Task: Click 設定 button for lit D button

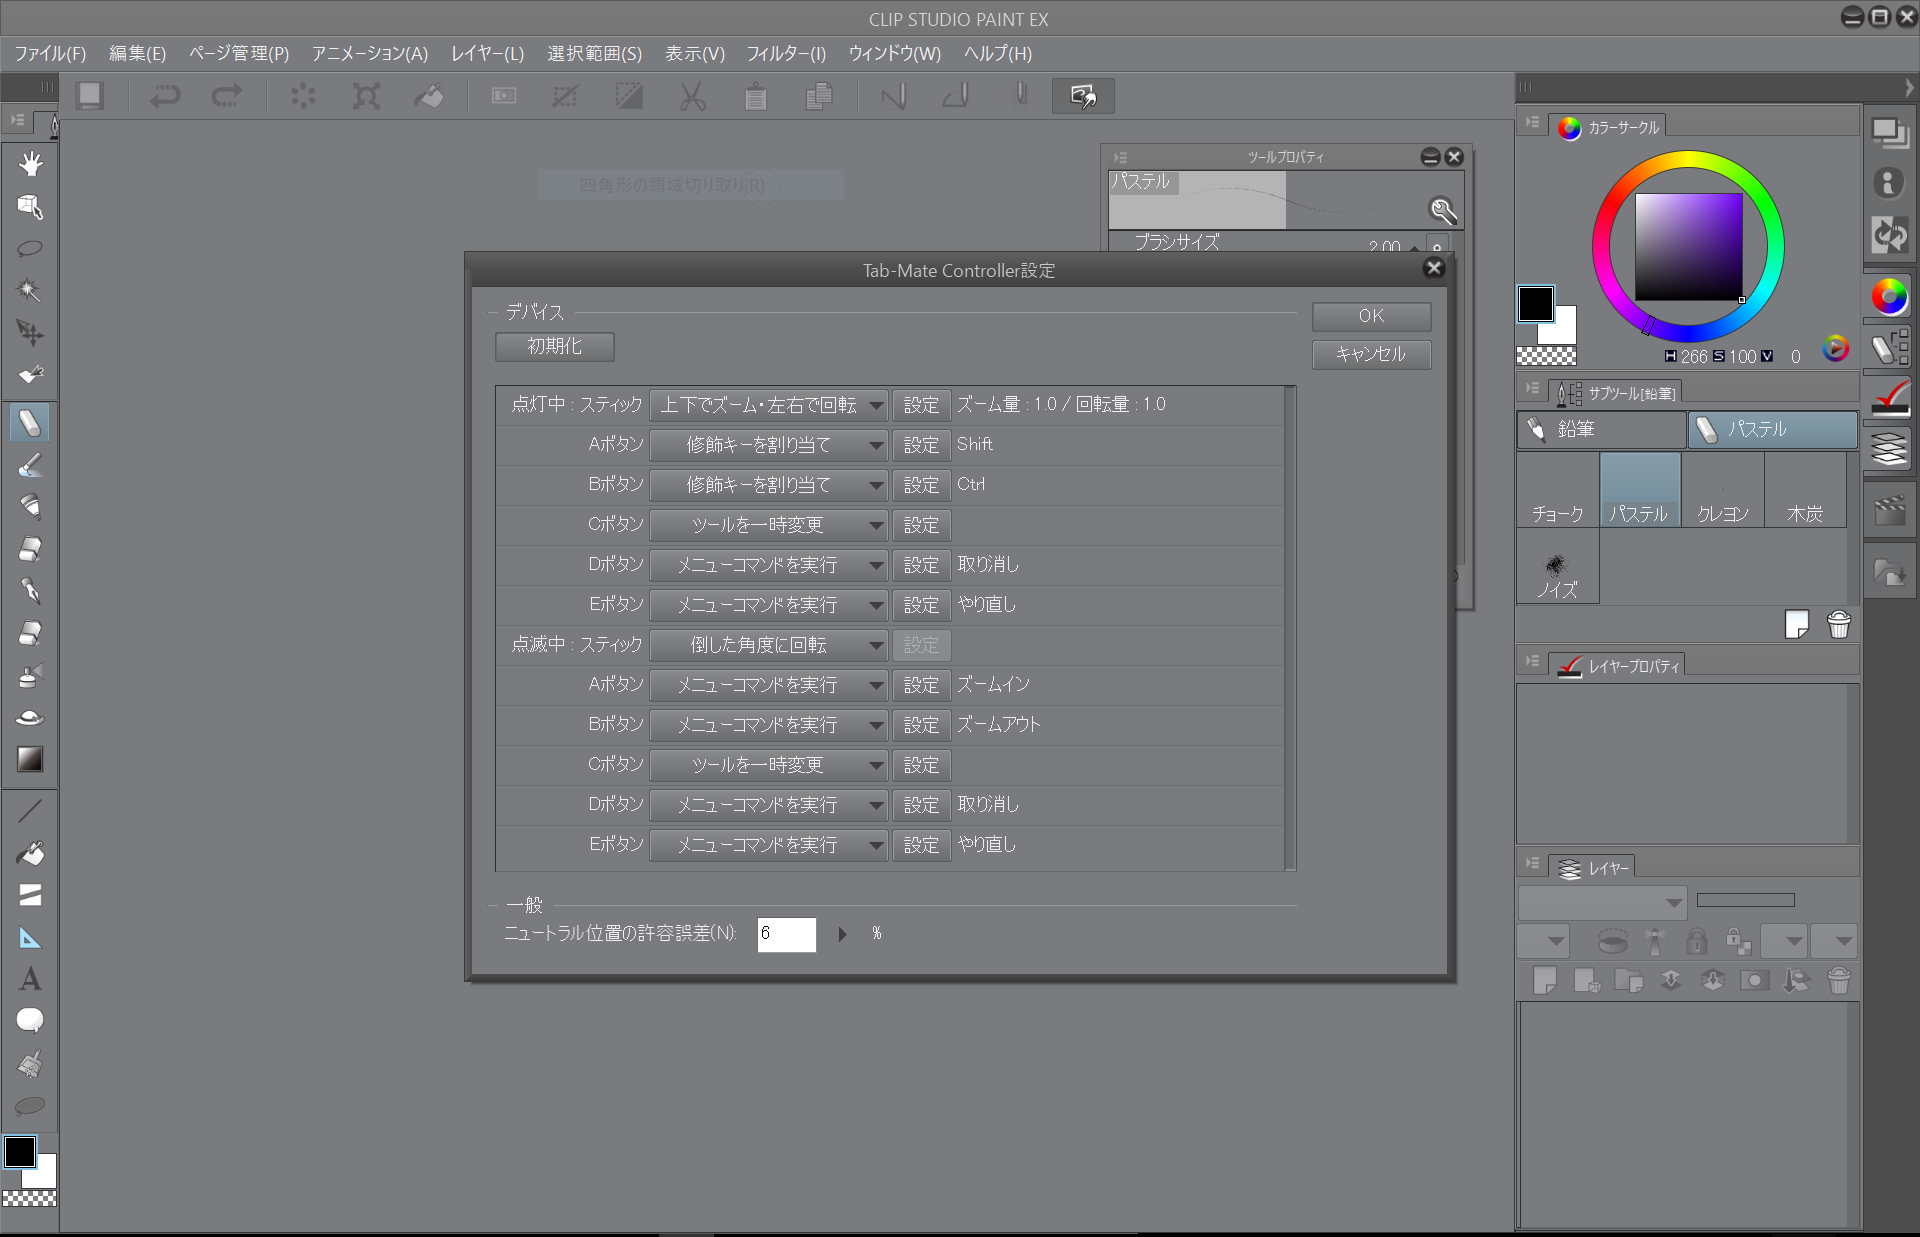Action: [x=921, y=565]
